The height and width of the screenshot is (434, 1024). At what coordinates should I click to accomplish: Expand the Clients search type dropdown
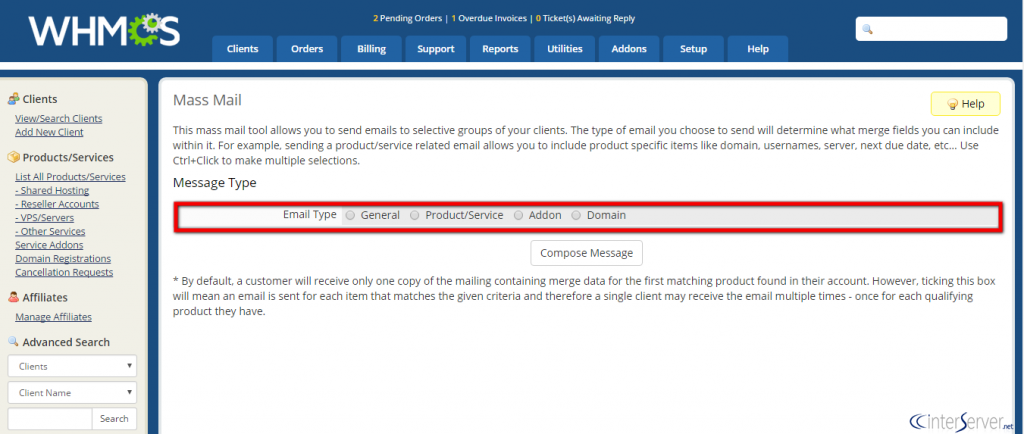[x=72, y=366]
